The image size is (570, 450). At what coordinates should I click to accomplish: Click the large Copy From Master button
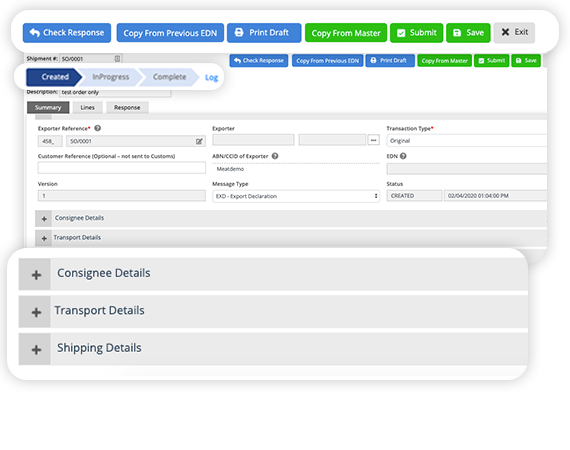(x=346, y=33)
